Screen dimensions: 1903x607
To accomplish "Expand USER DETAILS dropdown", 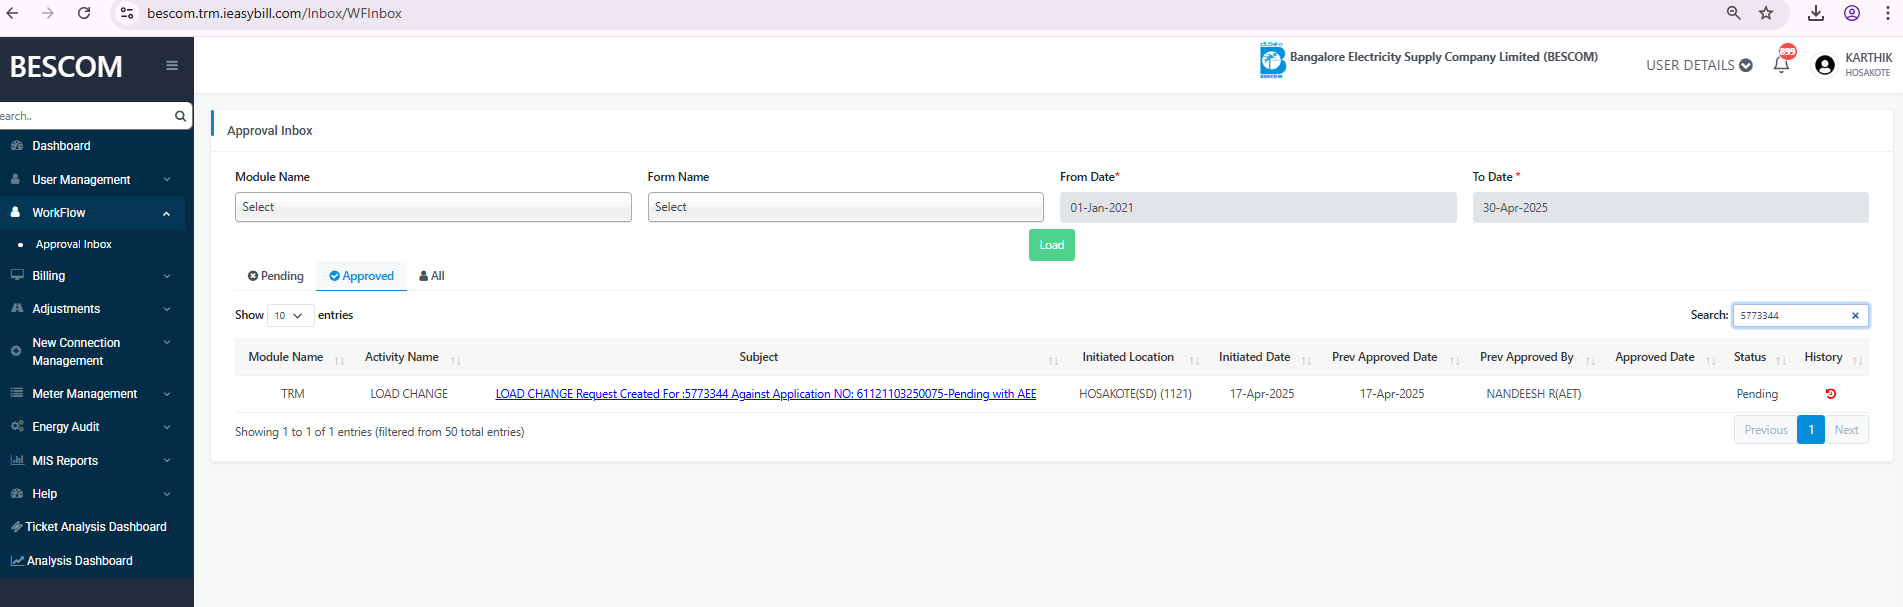I will (1699, 65).
